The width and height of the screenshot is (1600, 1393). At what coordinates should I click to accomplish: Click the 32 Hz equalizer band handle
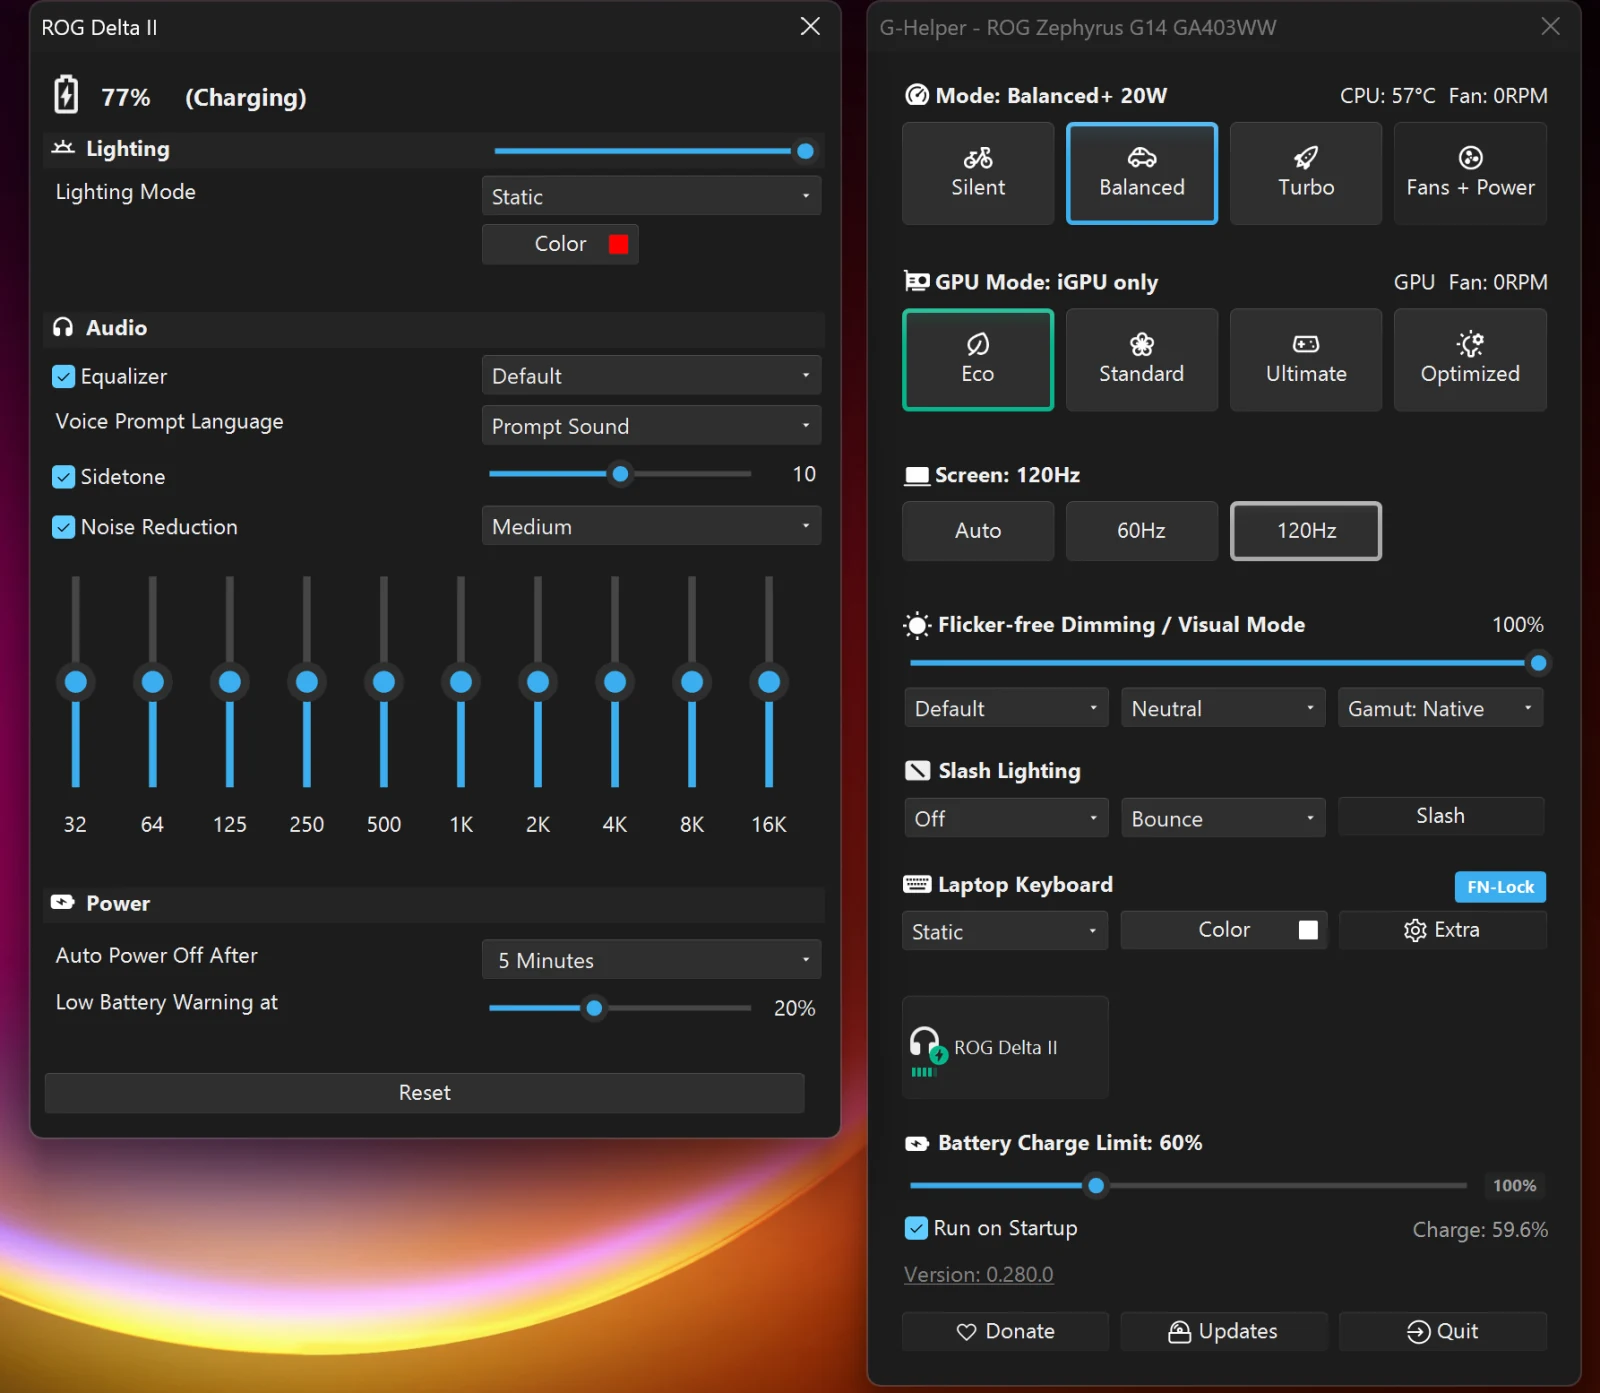click(75, 682)
